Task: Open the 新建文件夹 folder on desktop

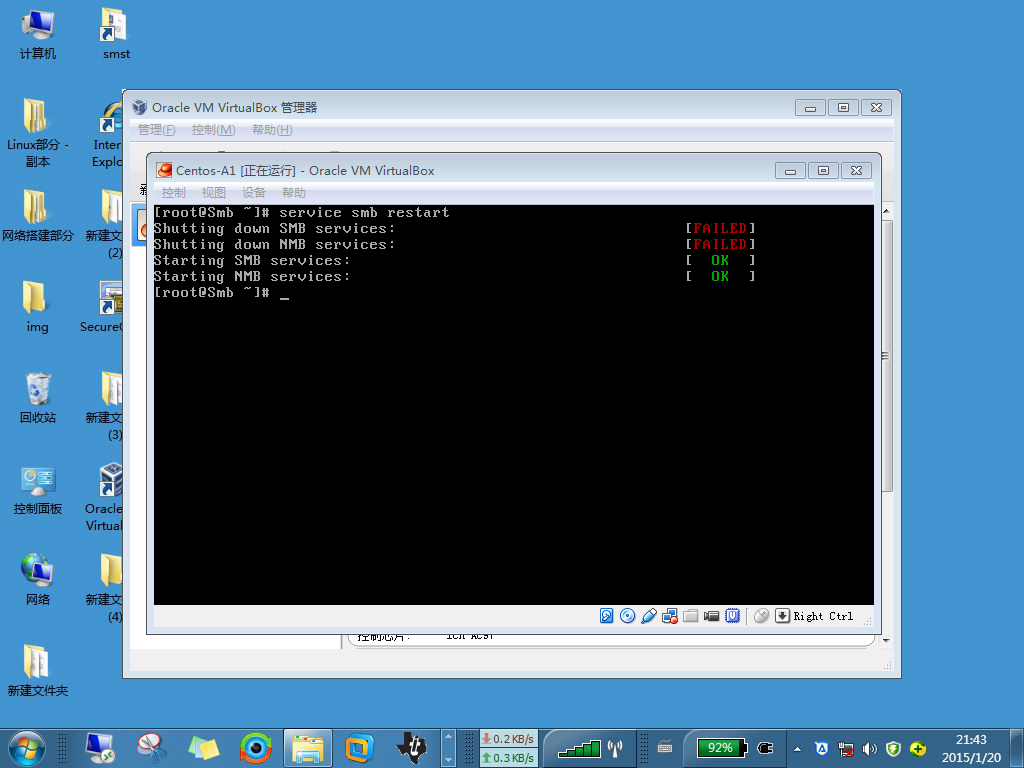Action: pos(38,671)
